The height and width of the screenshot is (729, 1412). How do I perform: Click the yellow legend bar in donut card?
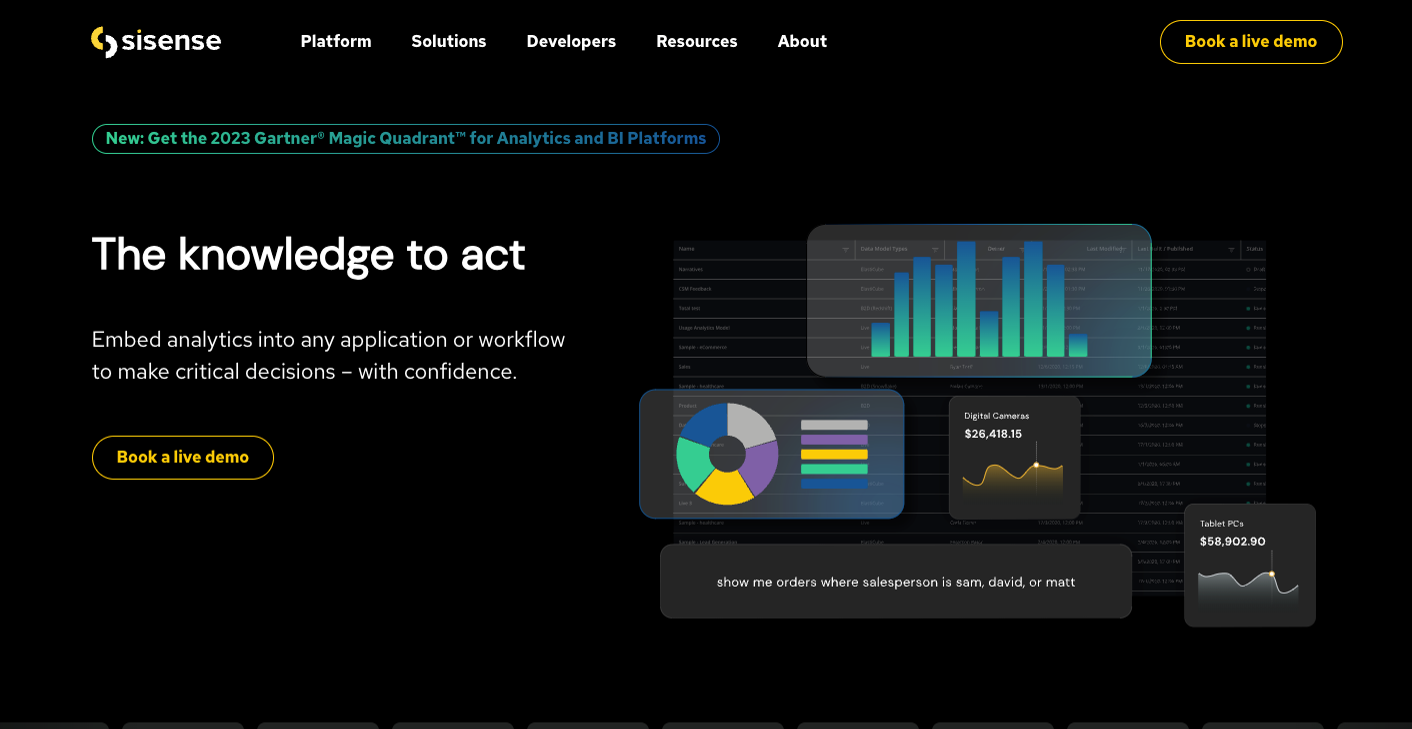point(834,454)
